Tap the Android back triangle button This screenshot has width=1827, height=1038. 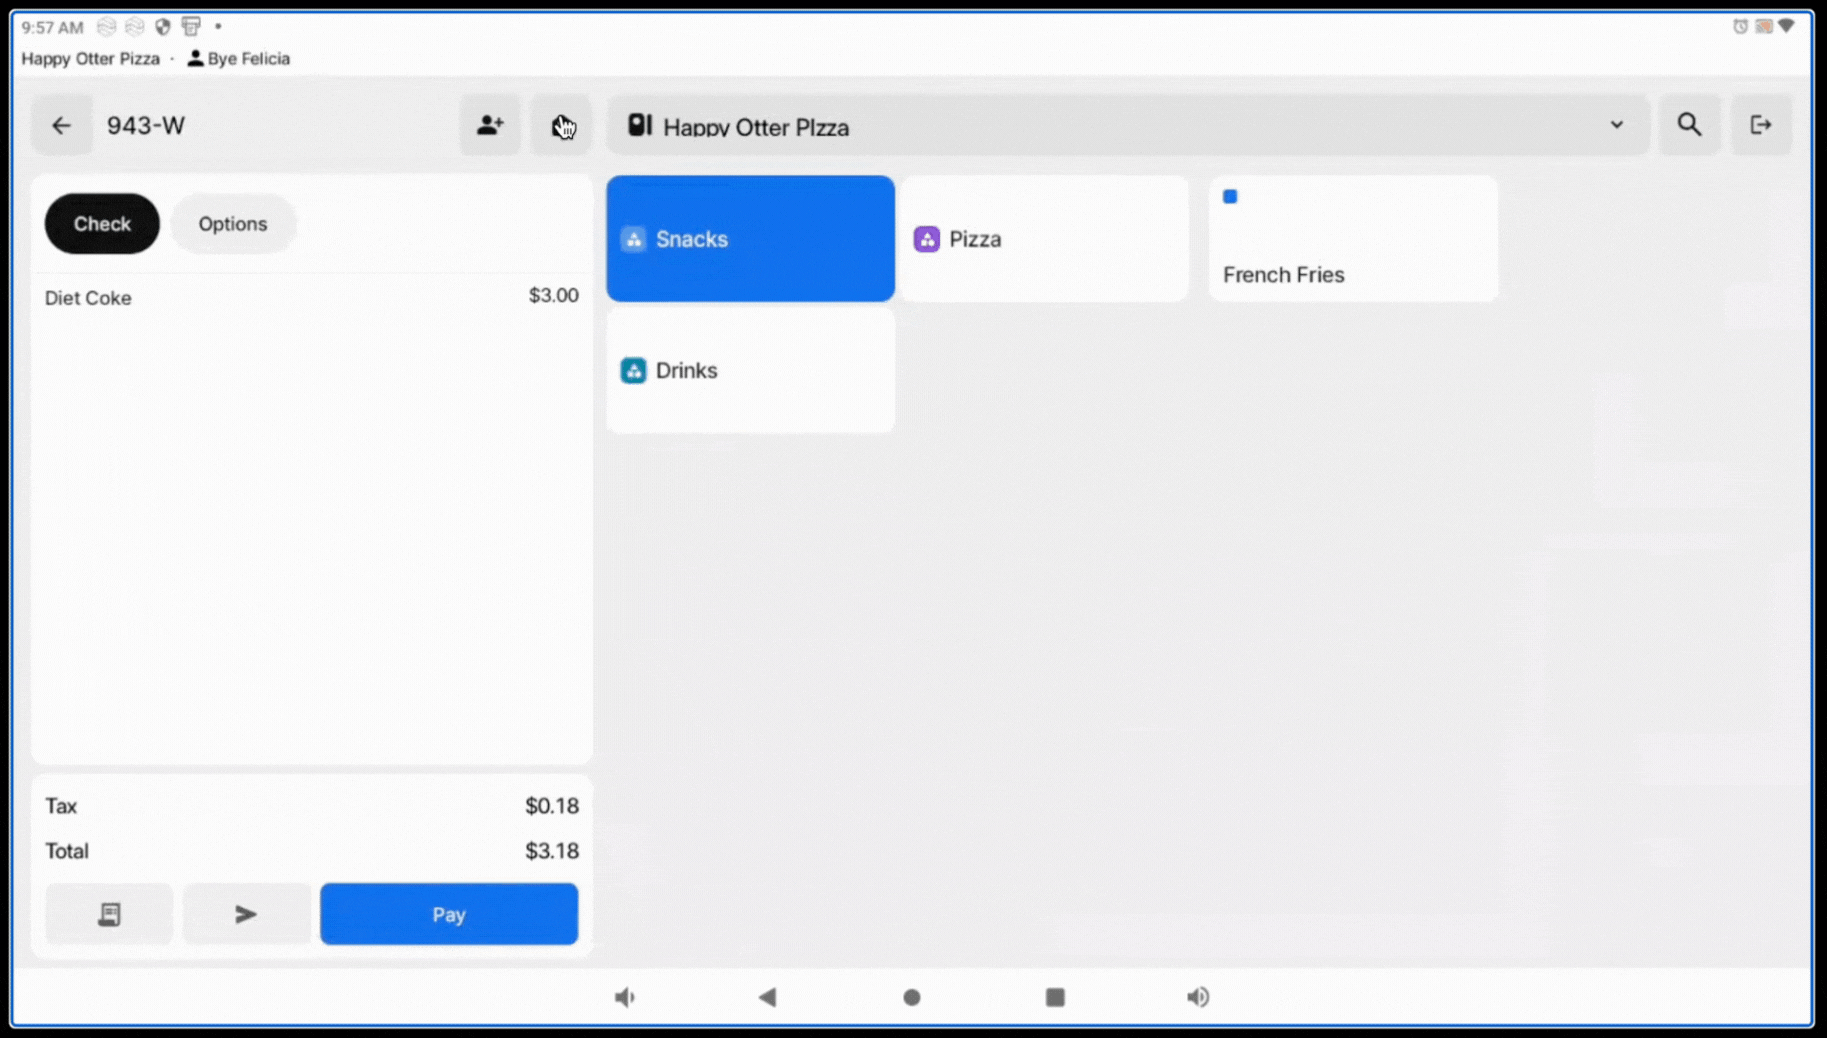[x=767, y=997]
